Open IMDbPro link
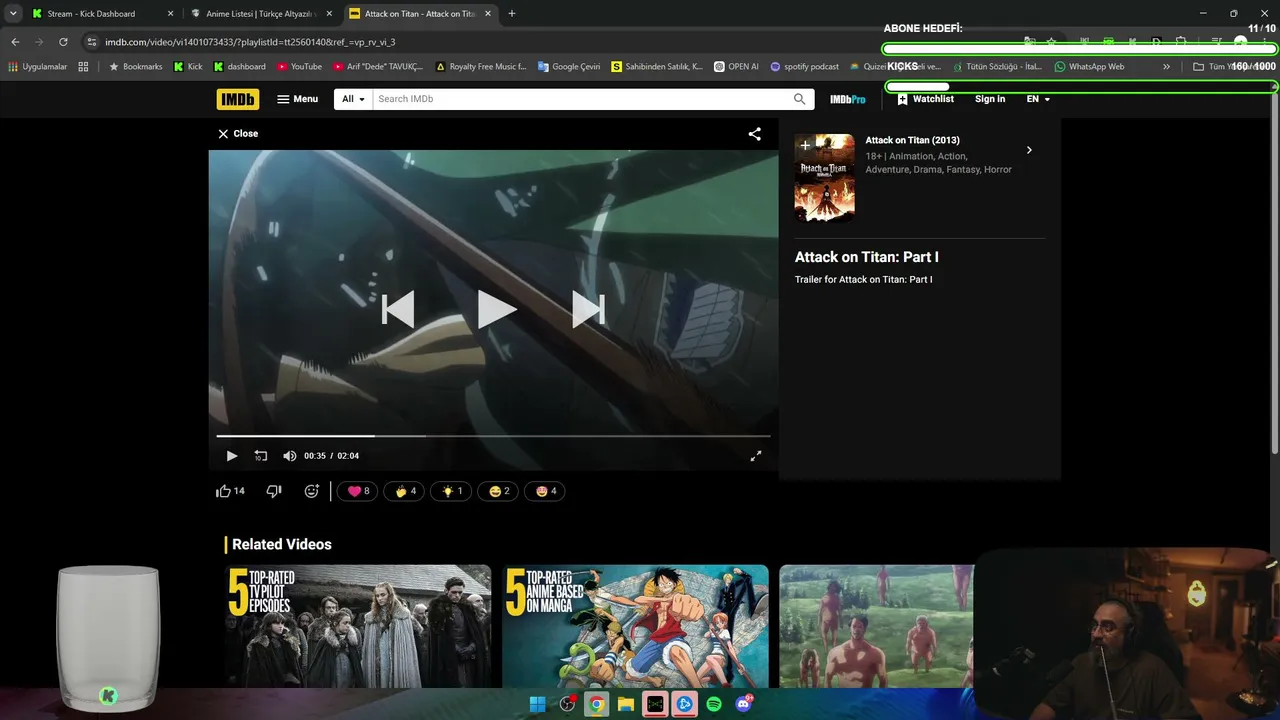The width and height of the screenshot is (1280, 720). (848, 99)
